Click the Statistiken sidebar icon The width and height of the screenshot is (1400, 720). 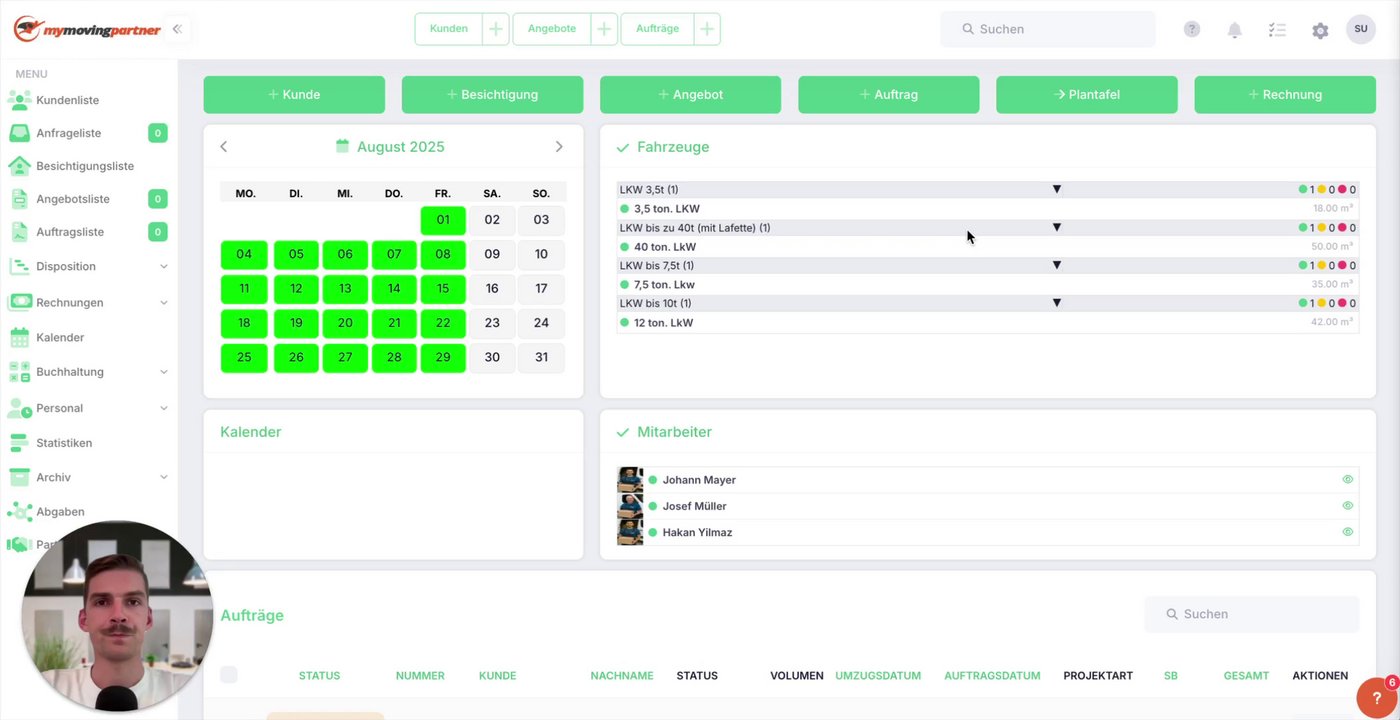tap(19, 443)
